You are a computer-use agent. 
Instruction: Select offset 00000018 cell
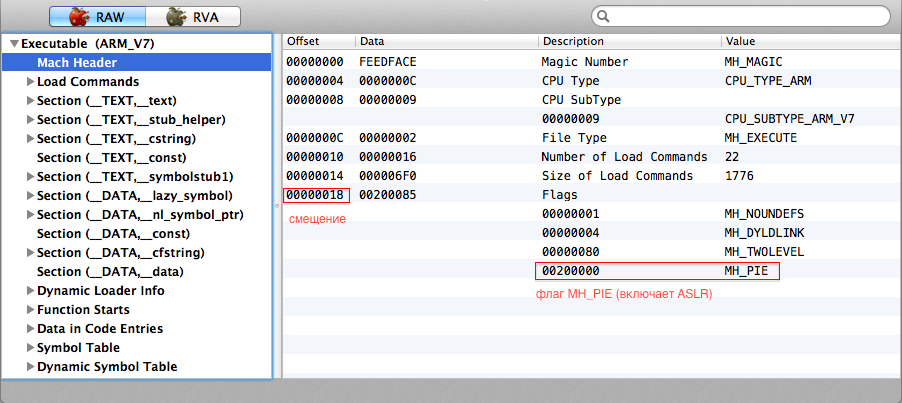315,195
